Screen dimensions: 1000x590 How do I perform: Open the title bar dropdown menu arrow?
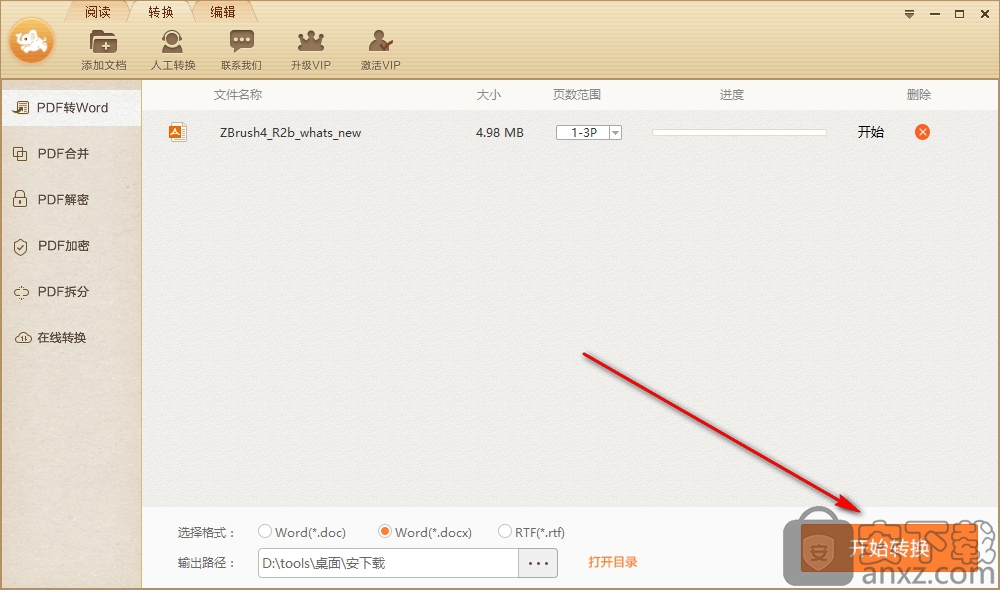click(x=909, y=14)
